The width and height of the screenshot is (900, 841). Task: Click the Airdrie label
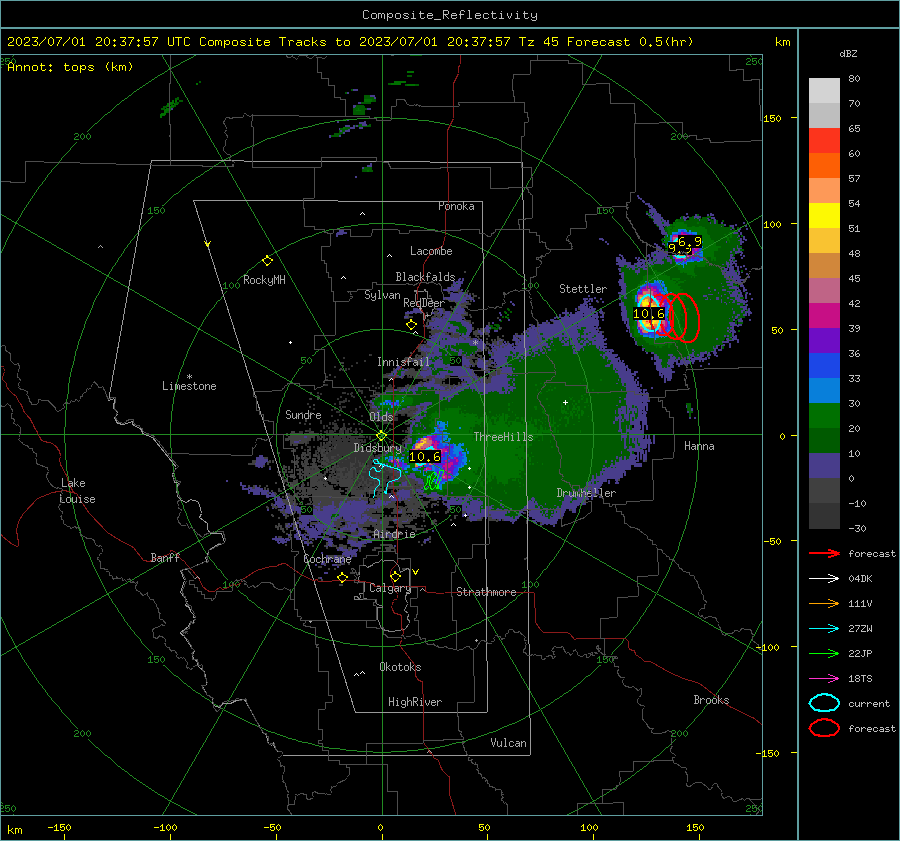[394, 534]
